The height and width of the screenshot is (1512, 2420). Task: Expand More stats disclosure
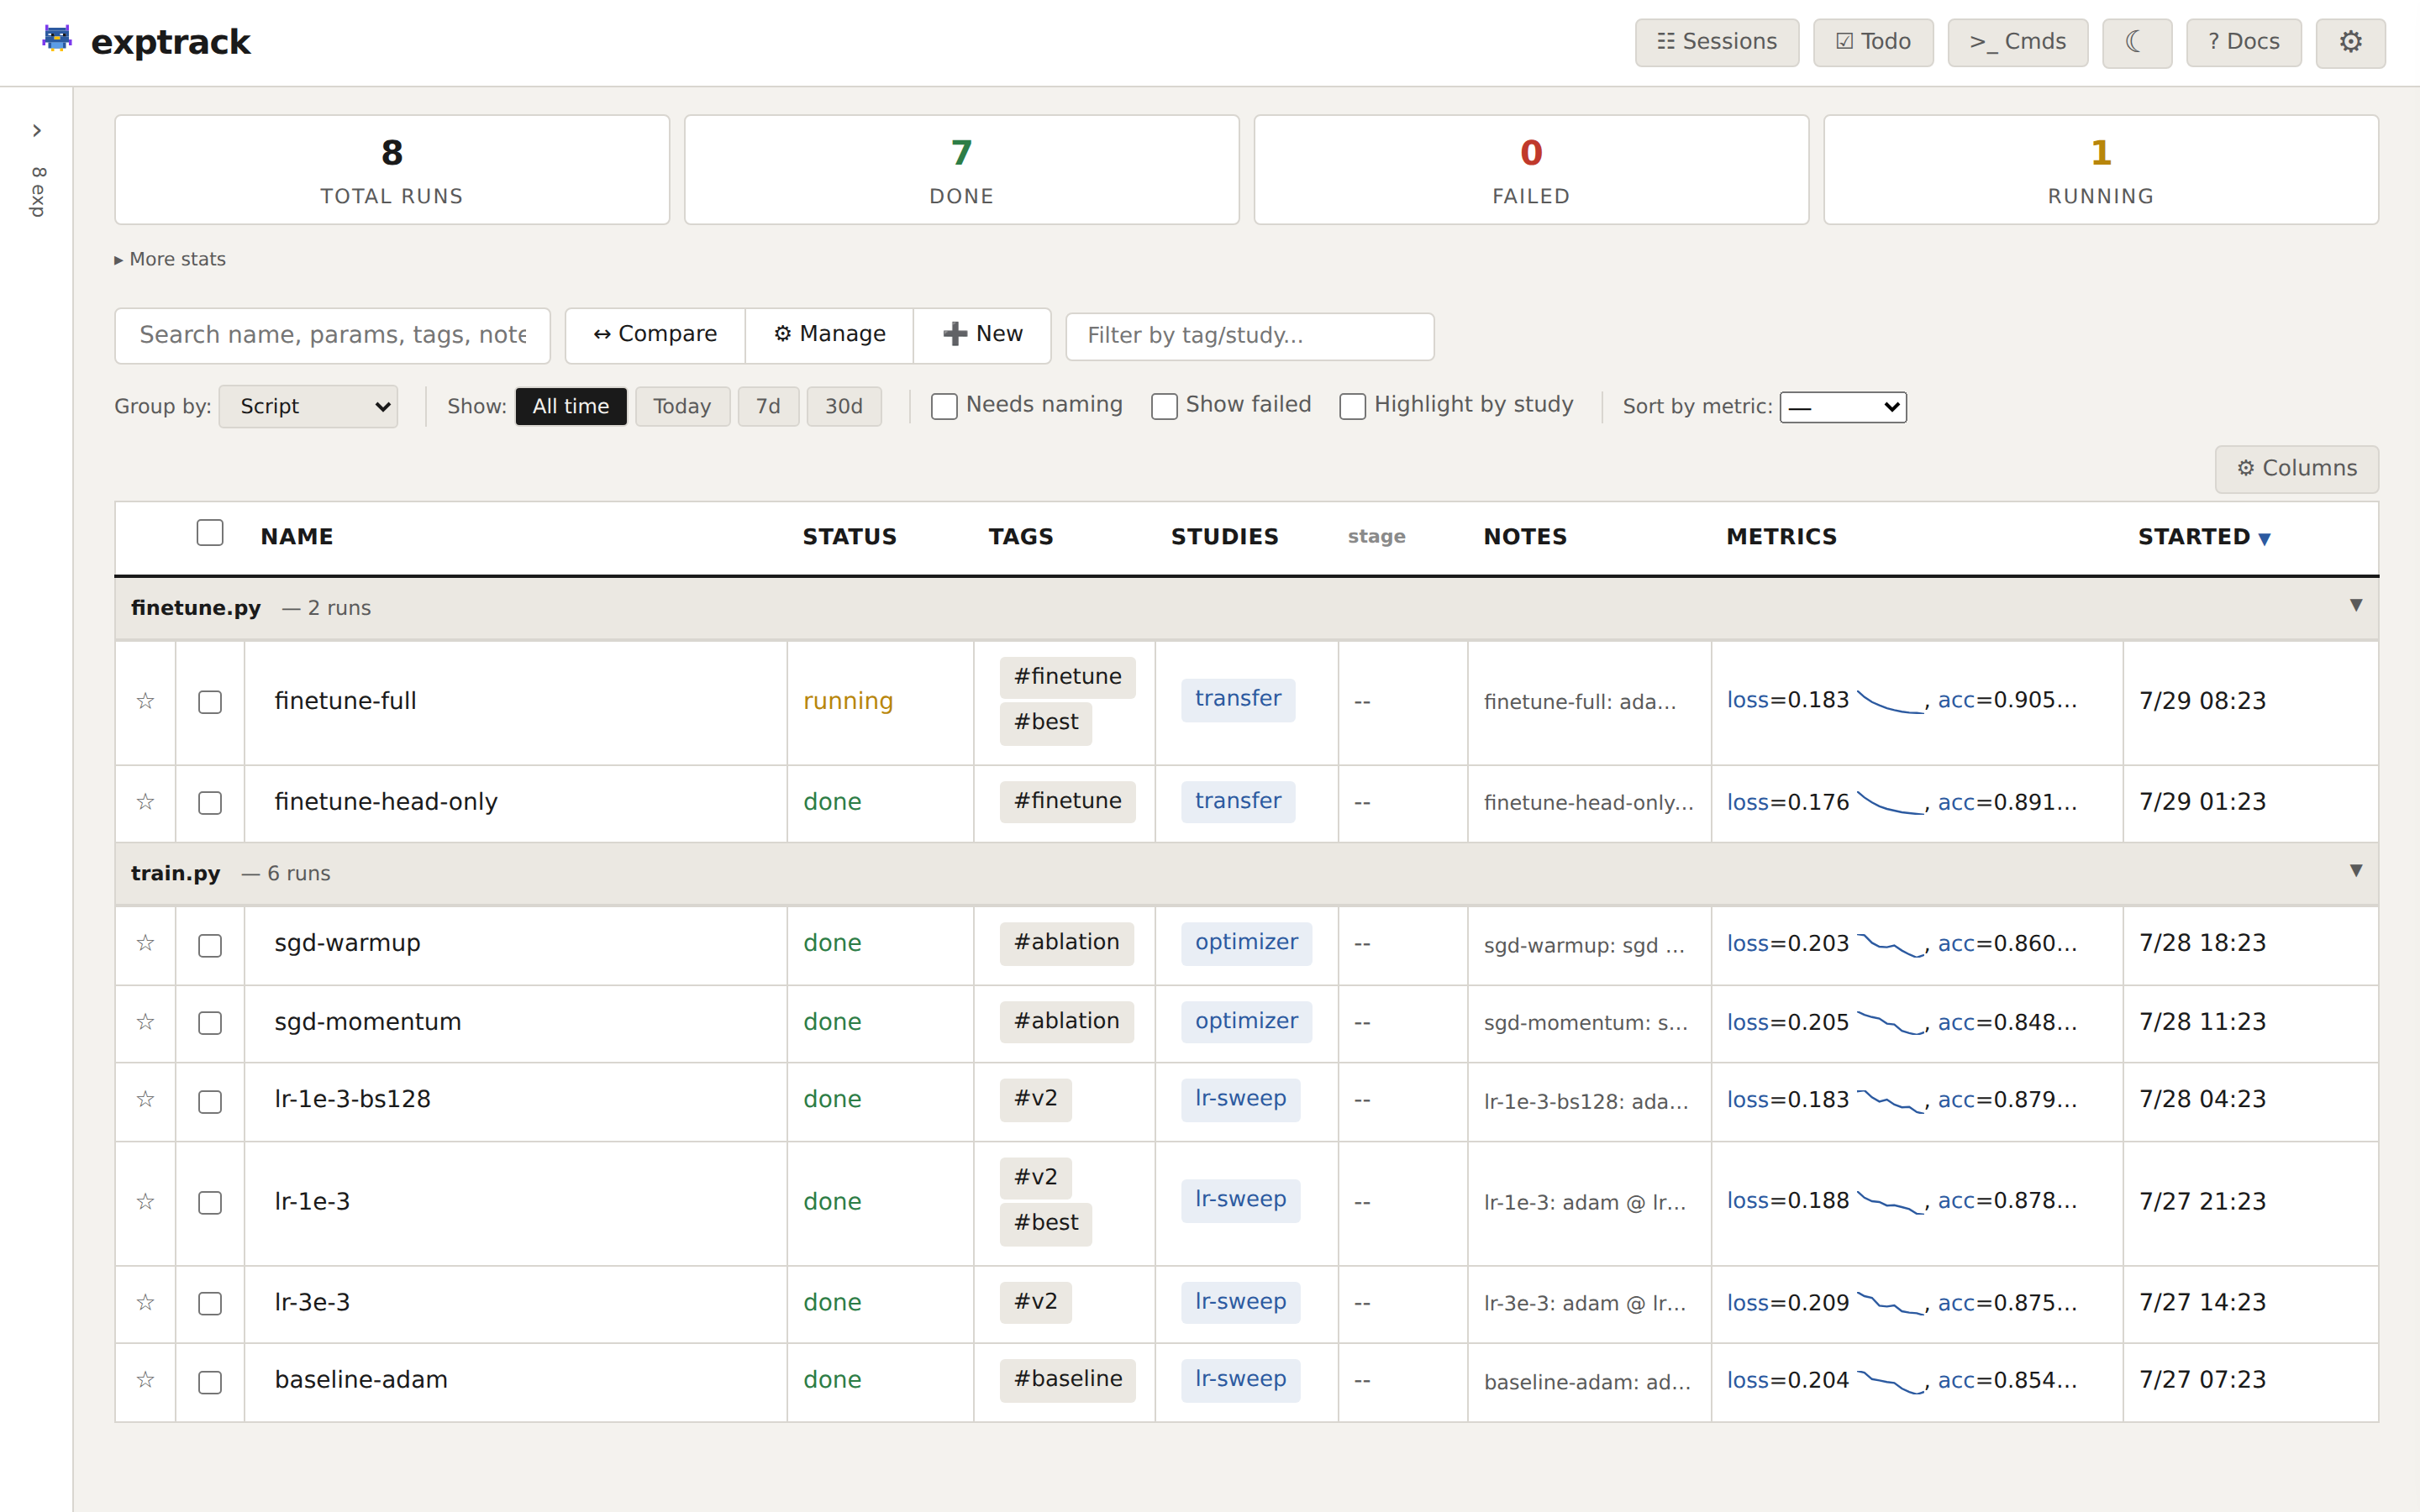[x=170, y=259]
